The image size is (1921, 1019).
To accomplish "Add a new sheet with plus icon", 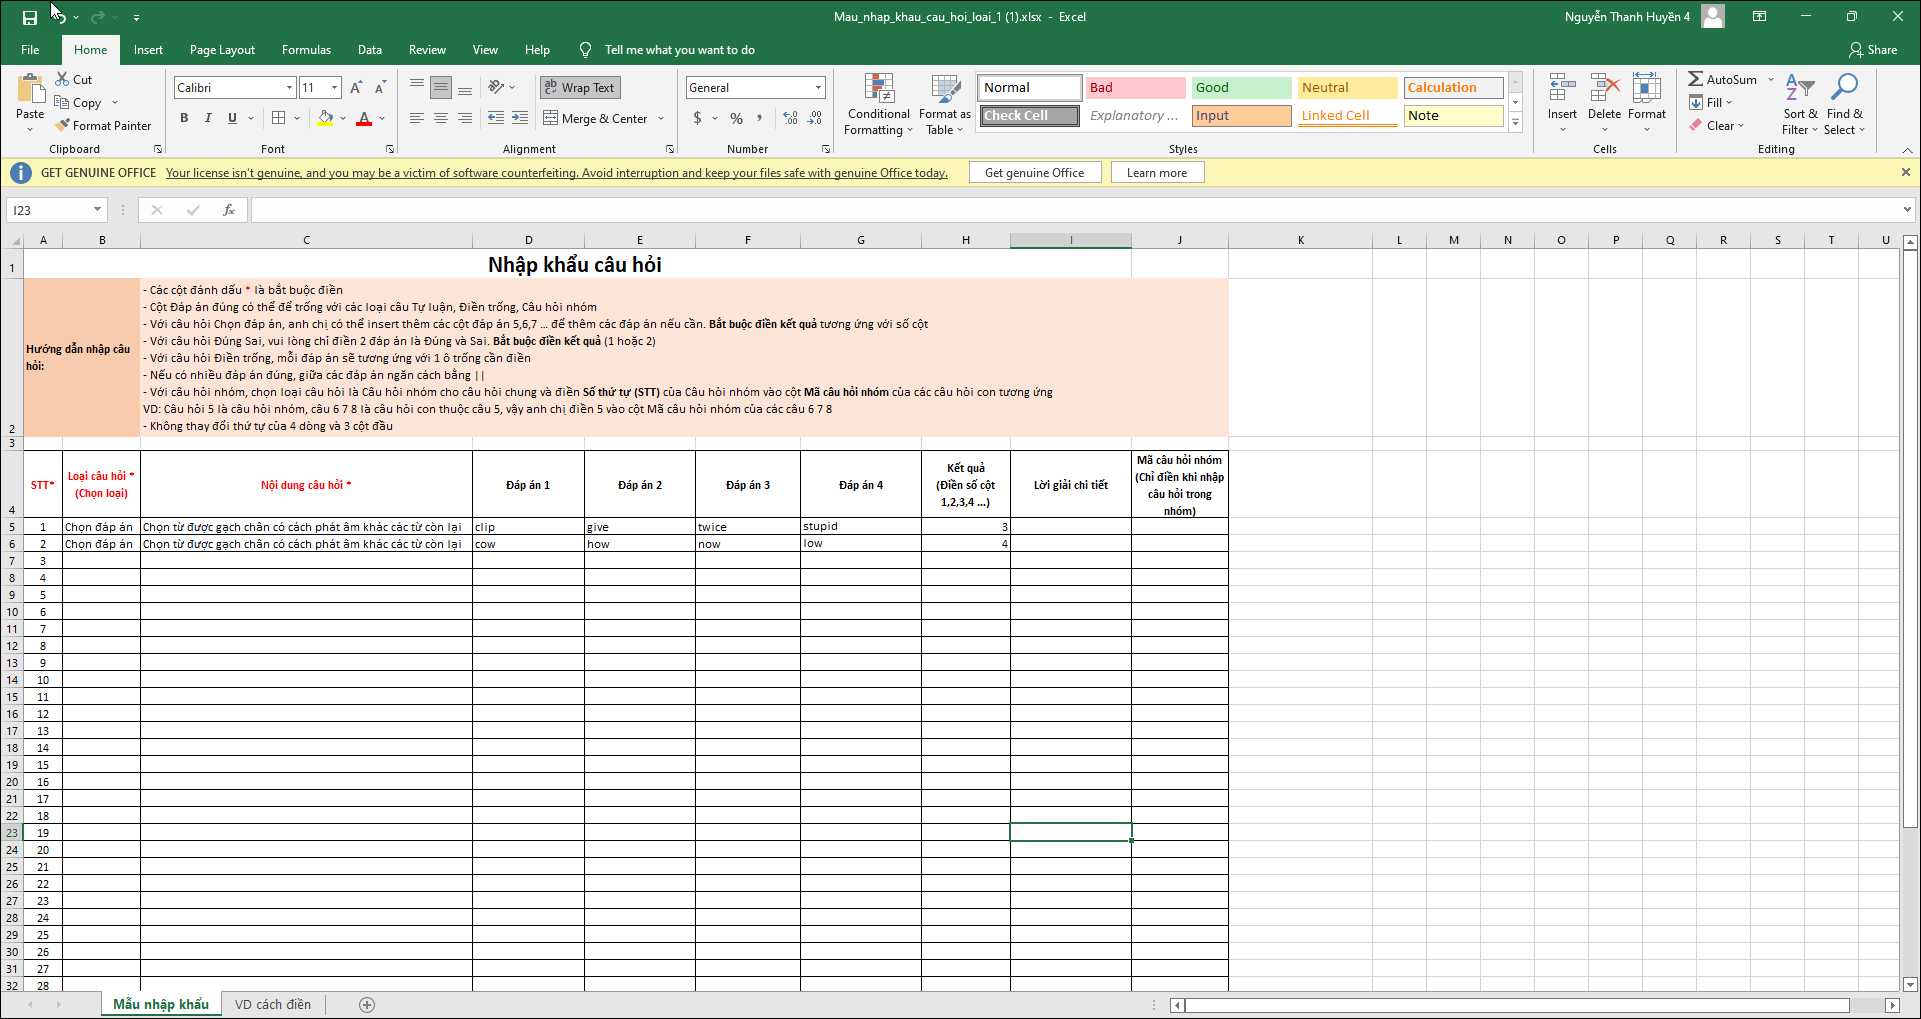I will pyautogui.click(x=367, y=1005).
